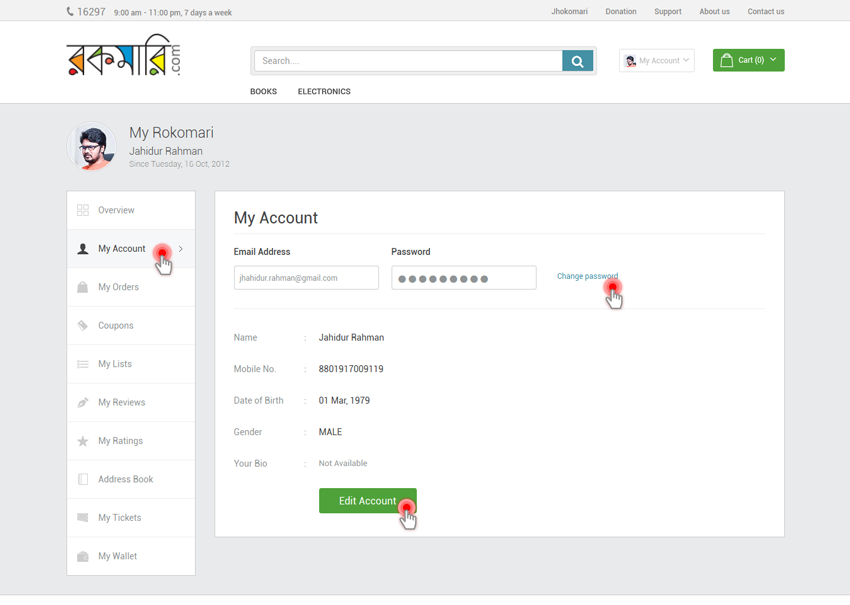Click the My Wallet icon in sidebar
The width and height of the screenshot is (850, 605).
click(83, 556)
